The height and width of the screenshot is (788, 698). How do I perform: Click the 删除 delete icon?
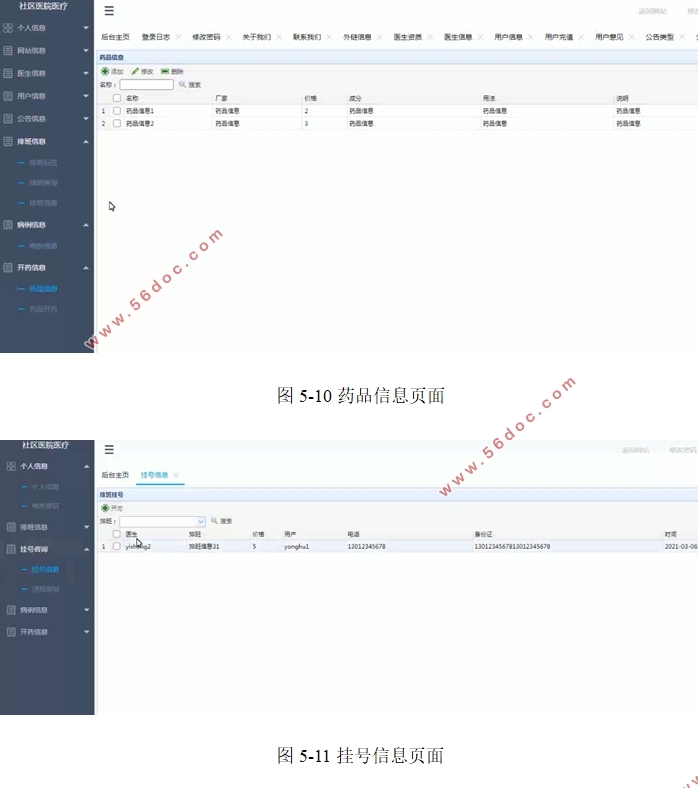coord(165,72)
